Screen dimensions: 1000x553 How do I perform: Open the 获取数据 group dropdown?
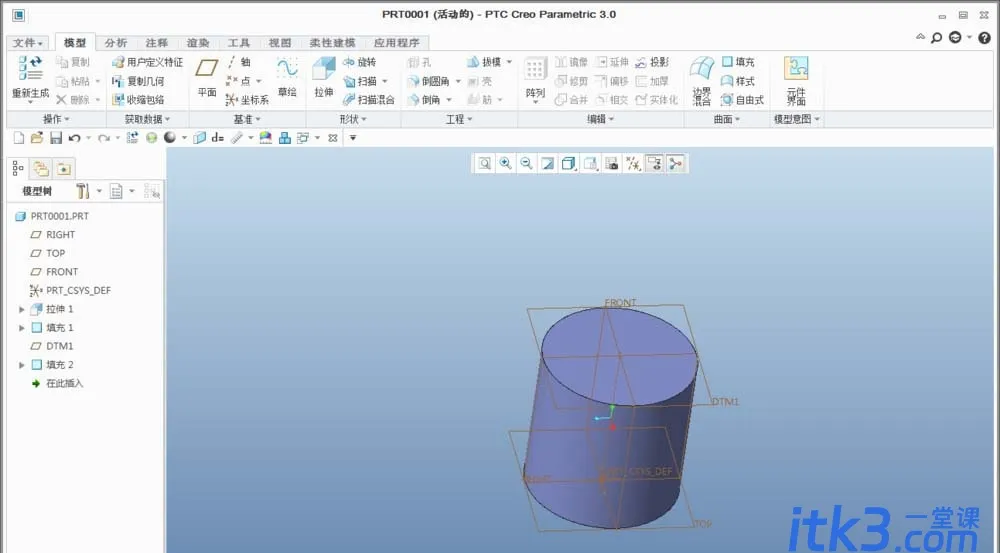point(147,119)
